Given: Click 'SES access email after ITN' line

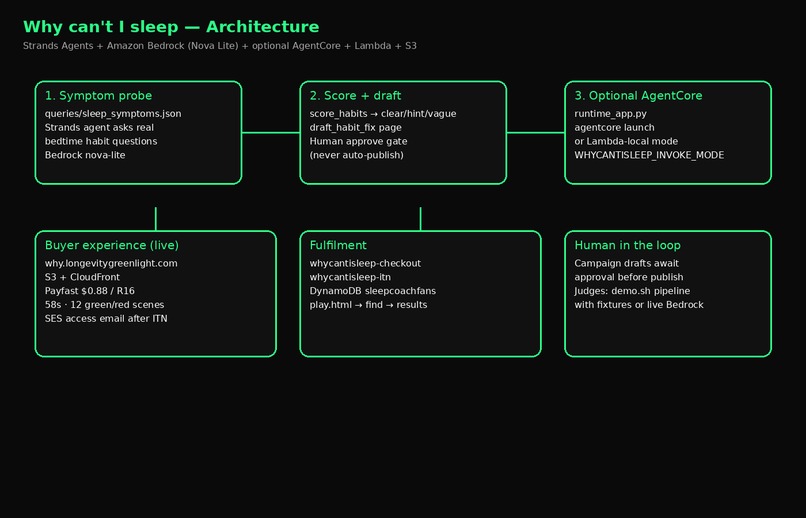Looking at the screenshot, I should [106, 319].
